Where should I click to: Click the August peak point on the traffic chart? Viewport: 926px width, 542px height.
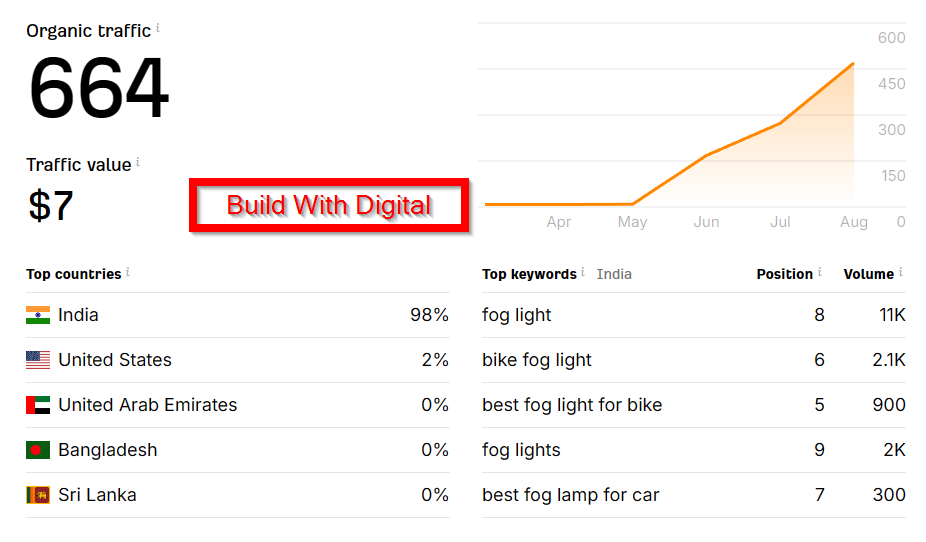tap(853, 64)
